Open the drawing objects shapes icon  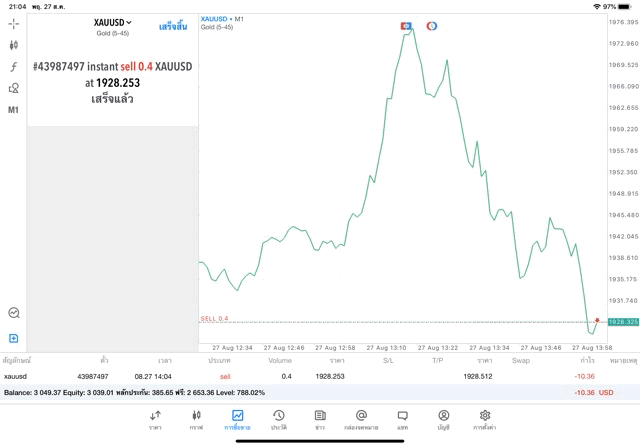14,88
